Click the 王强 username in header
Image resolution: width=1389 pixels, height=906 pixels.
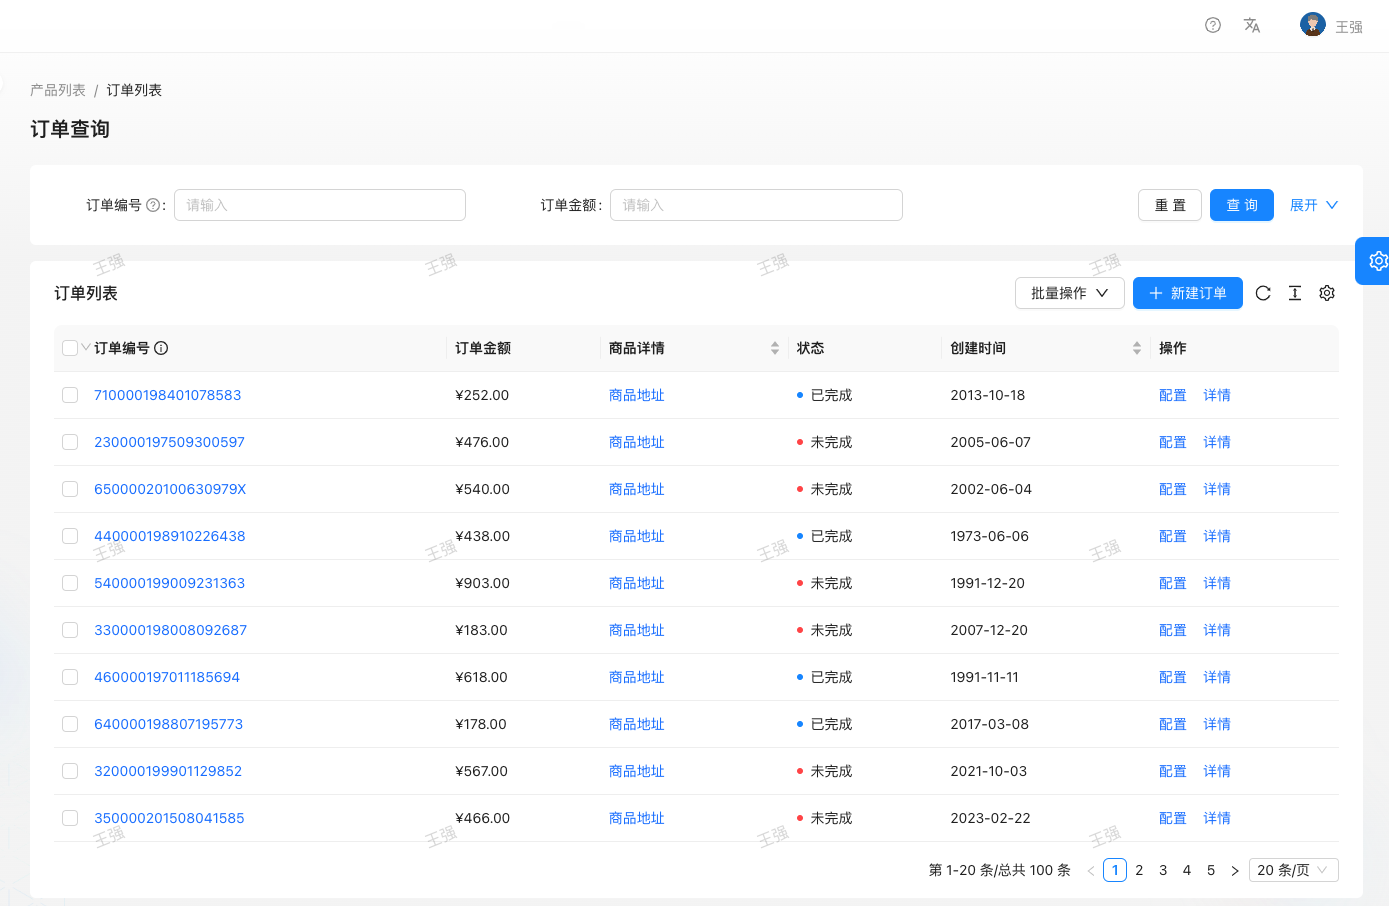click(x=1349, y=27)
